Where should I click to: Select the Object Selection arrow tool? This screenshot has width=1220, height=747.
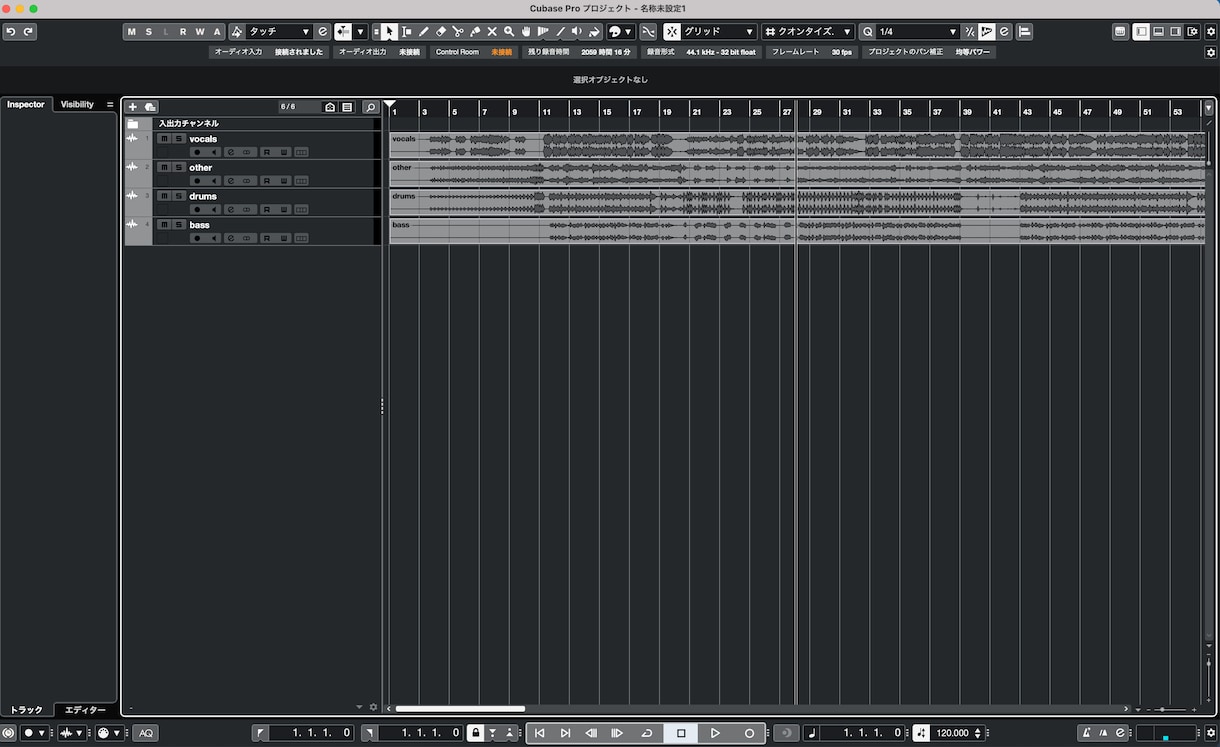point(389,32)
